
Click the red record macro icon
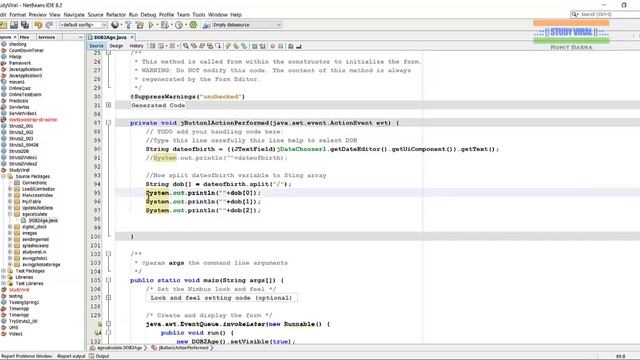(x=273, y=46)
